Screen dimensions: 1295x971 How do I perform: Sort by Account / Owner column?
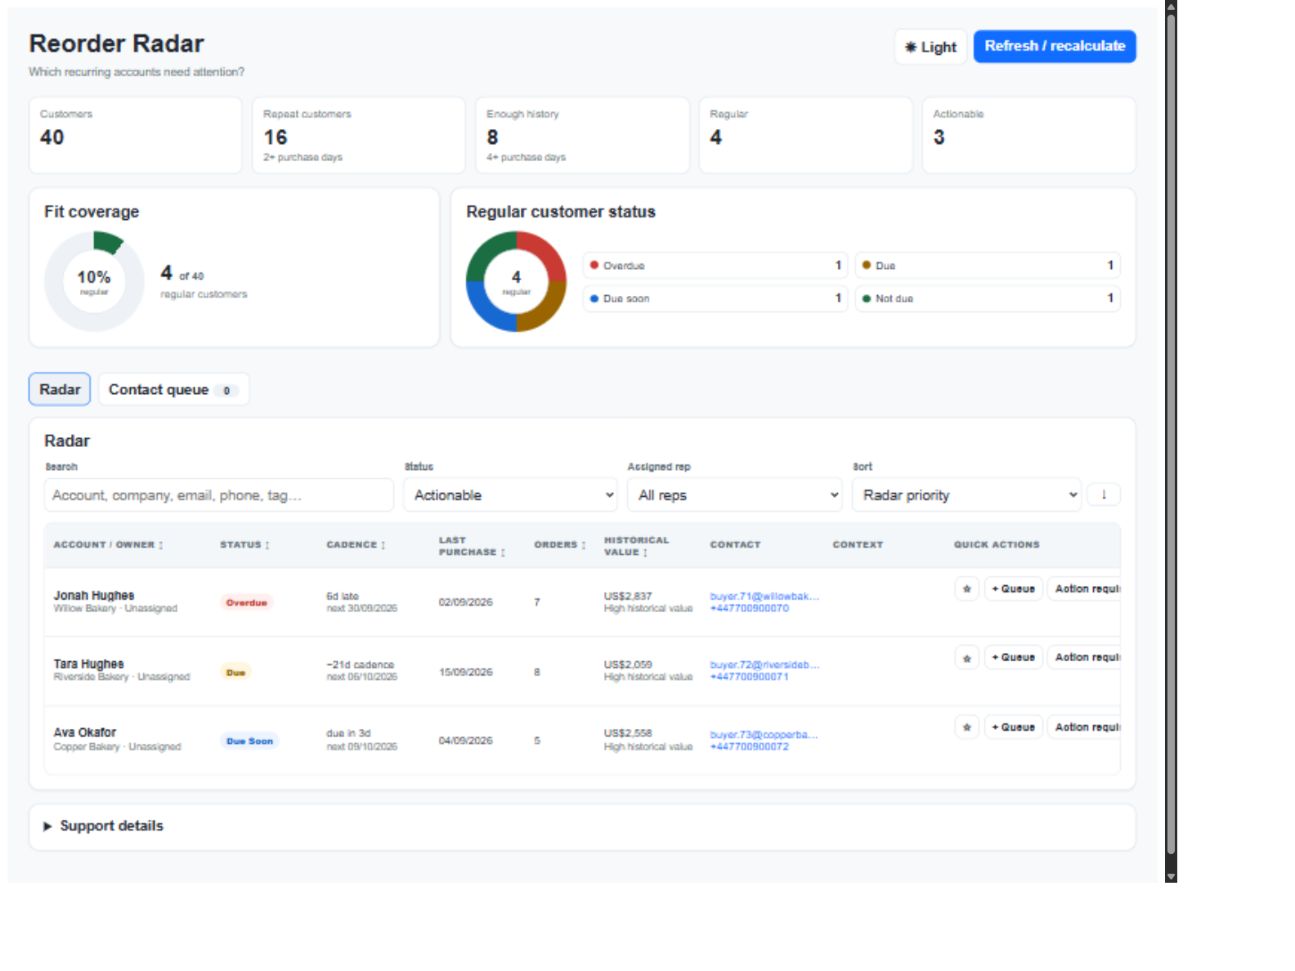point(108,545)
